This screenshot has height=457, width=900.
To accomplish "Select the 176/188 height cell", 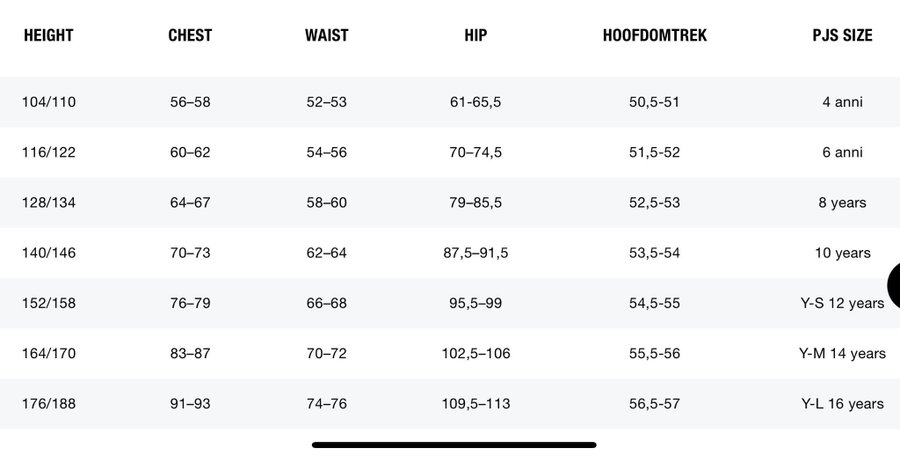I will coord(48,404).
